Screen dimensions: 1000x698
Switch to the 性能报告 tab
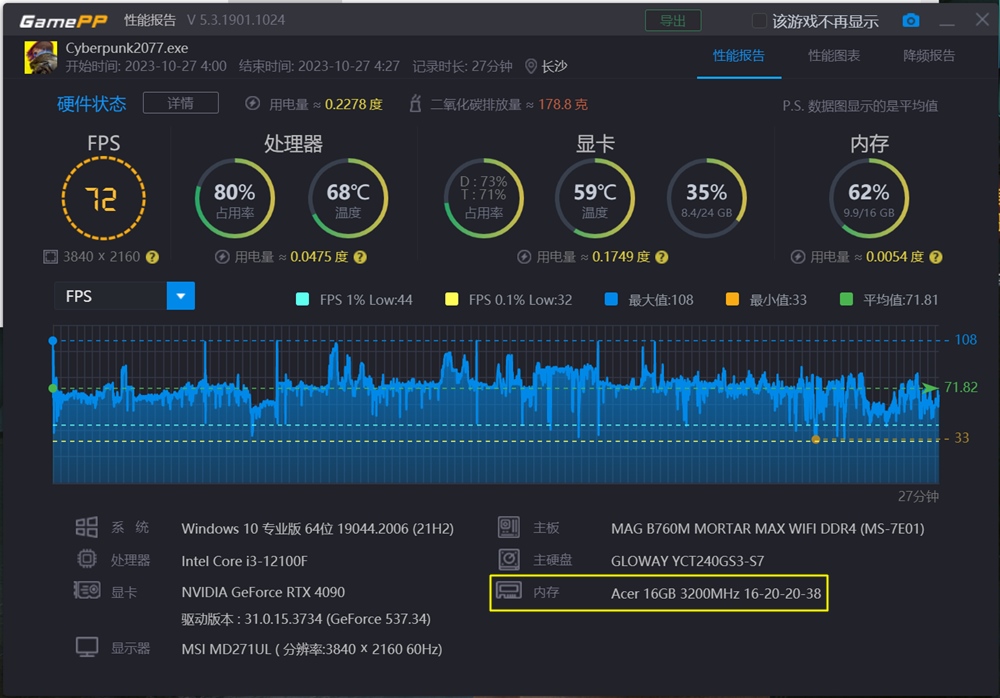[739, 56]
